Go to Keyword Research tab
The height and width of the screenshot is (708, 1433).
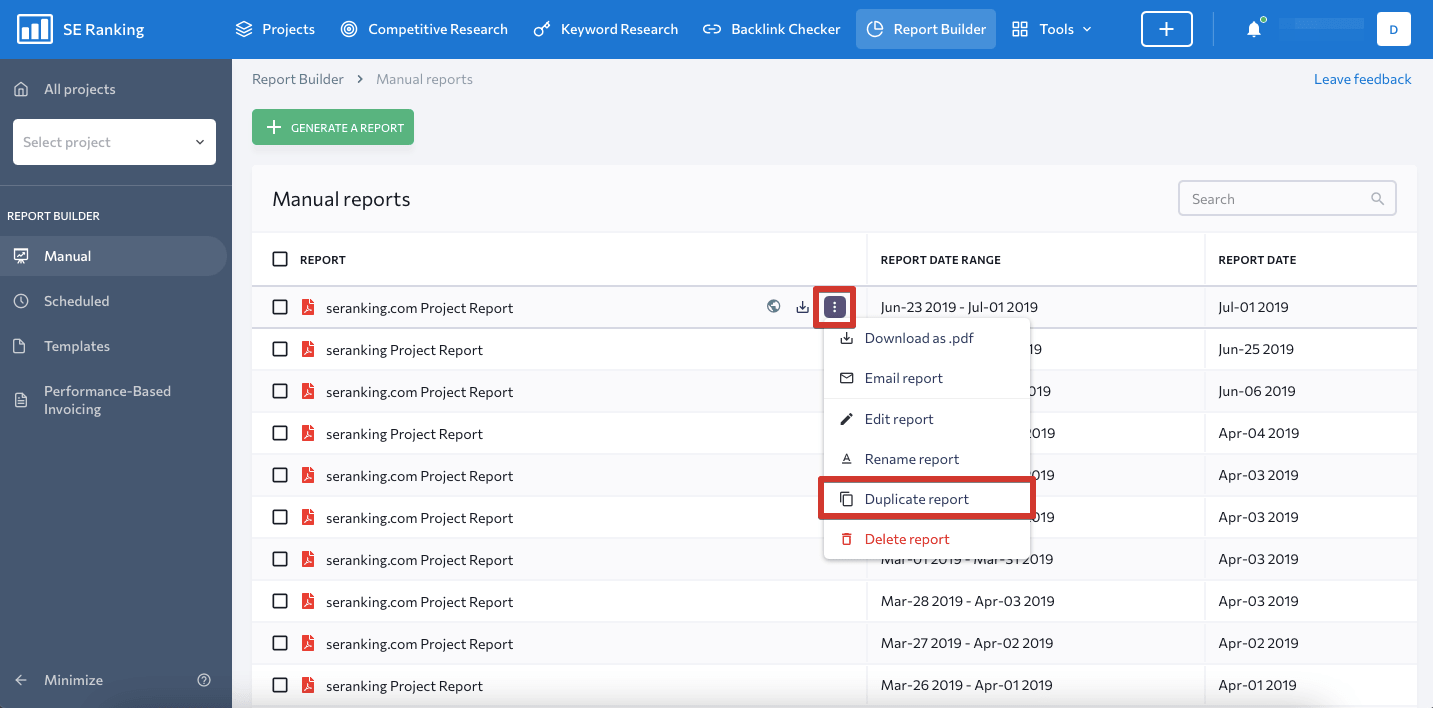click(x=606, y=29)
